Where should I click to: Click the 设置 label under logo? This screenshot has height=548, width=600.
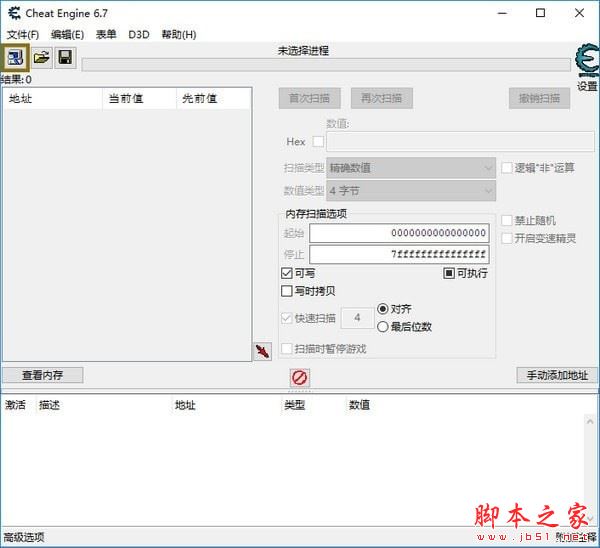(x=587, y=86)
